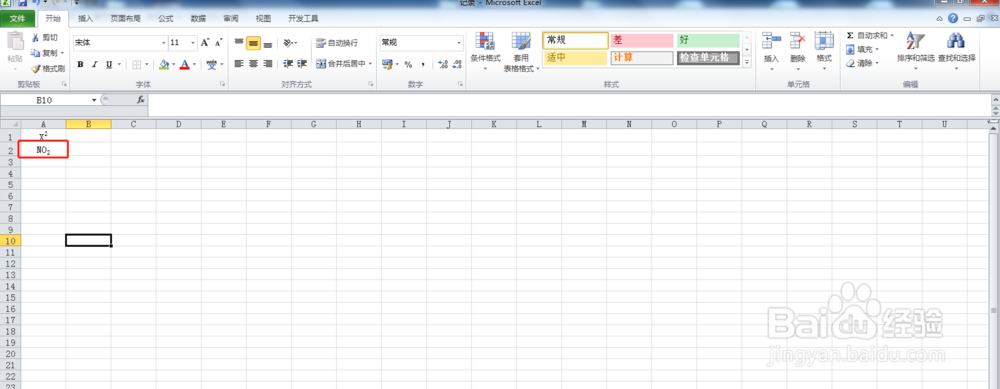The height and width of the screenshot is (389, 1000).
Task: Apply the comma style icon
Action: [x=423, y=64]
